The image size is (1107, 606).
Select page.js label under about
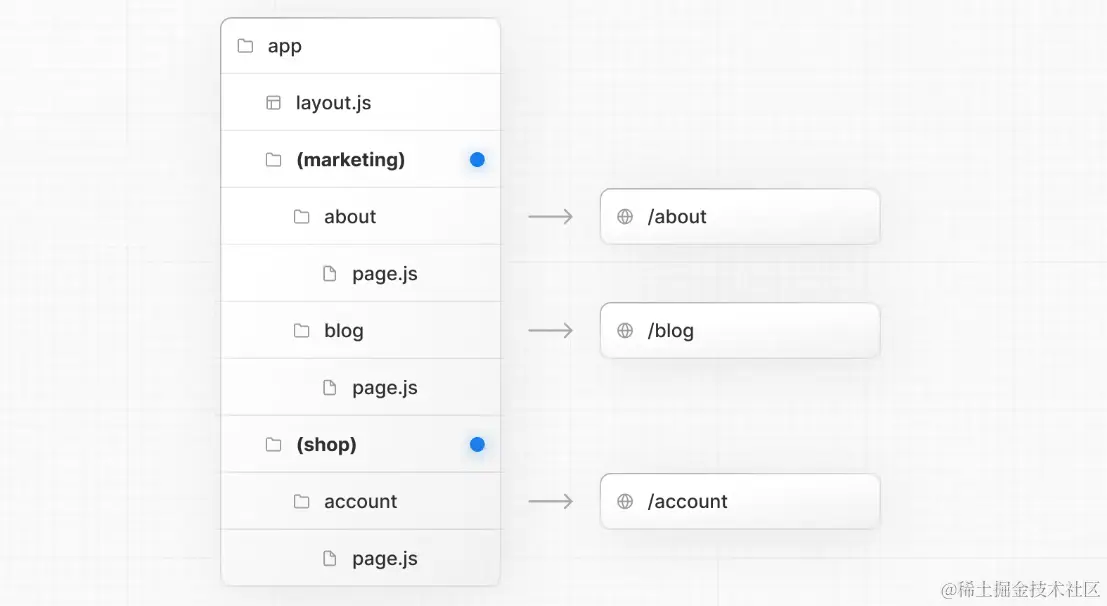click(385, 275)
